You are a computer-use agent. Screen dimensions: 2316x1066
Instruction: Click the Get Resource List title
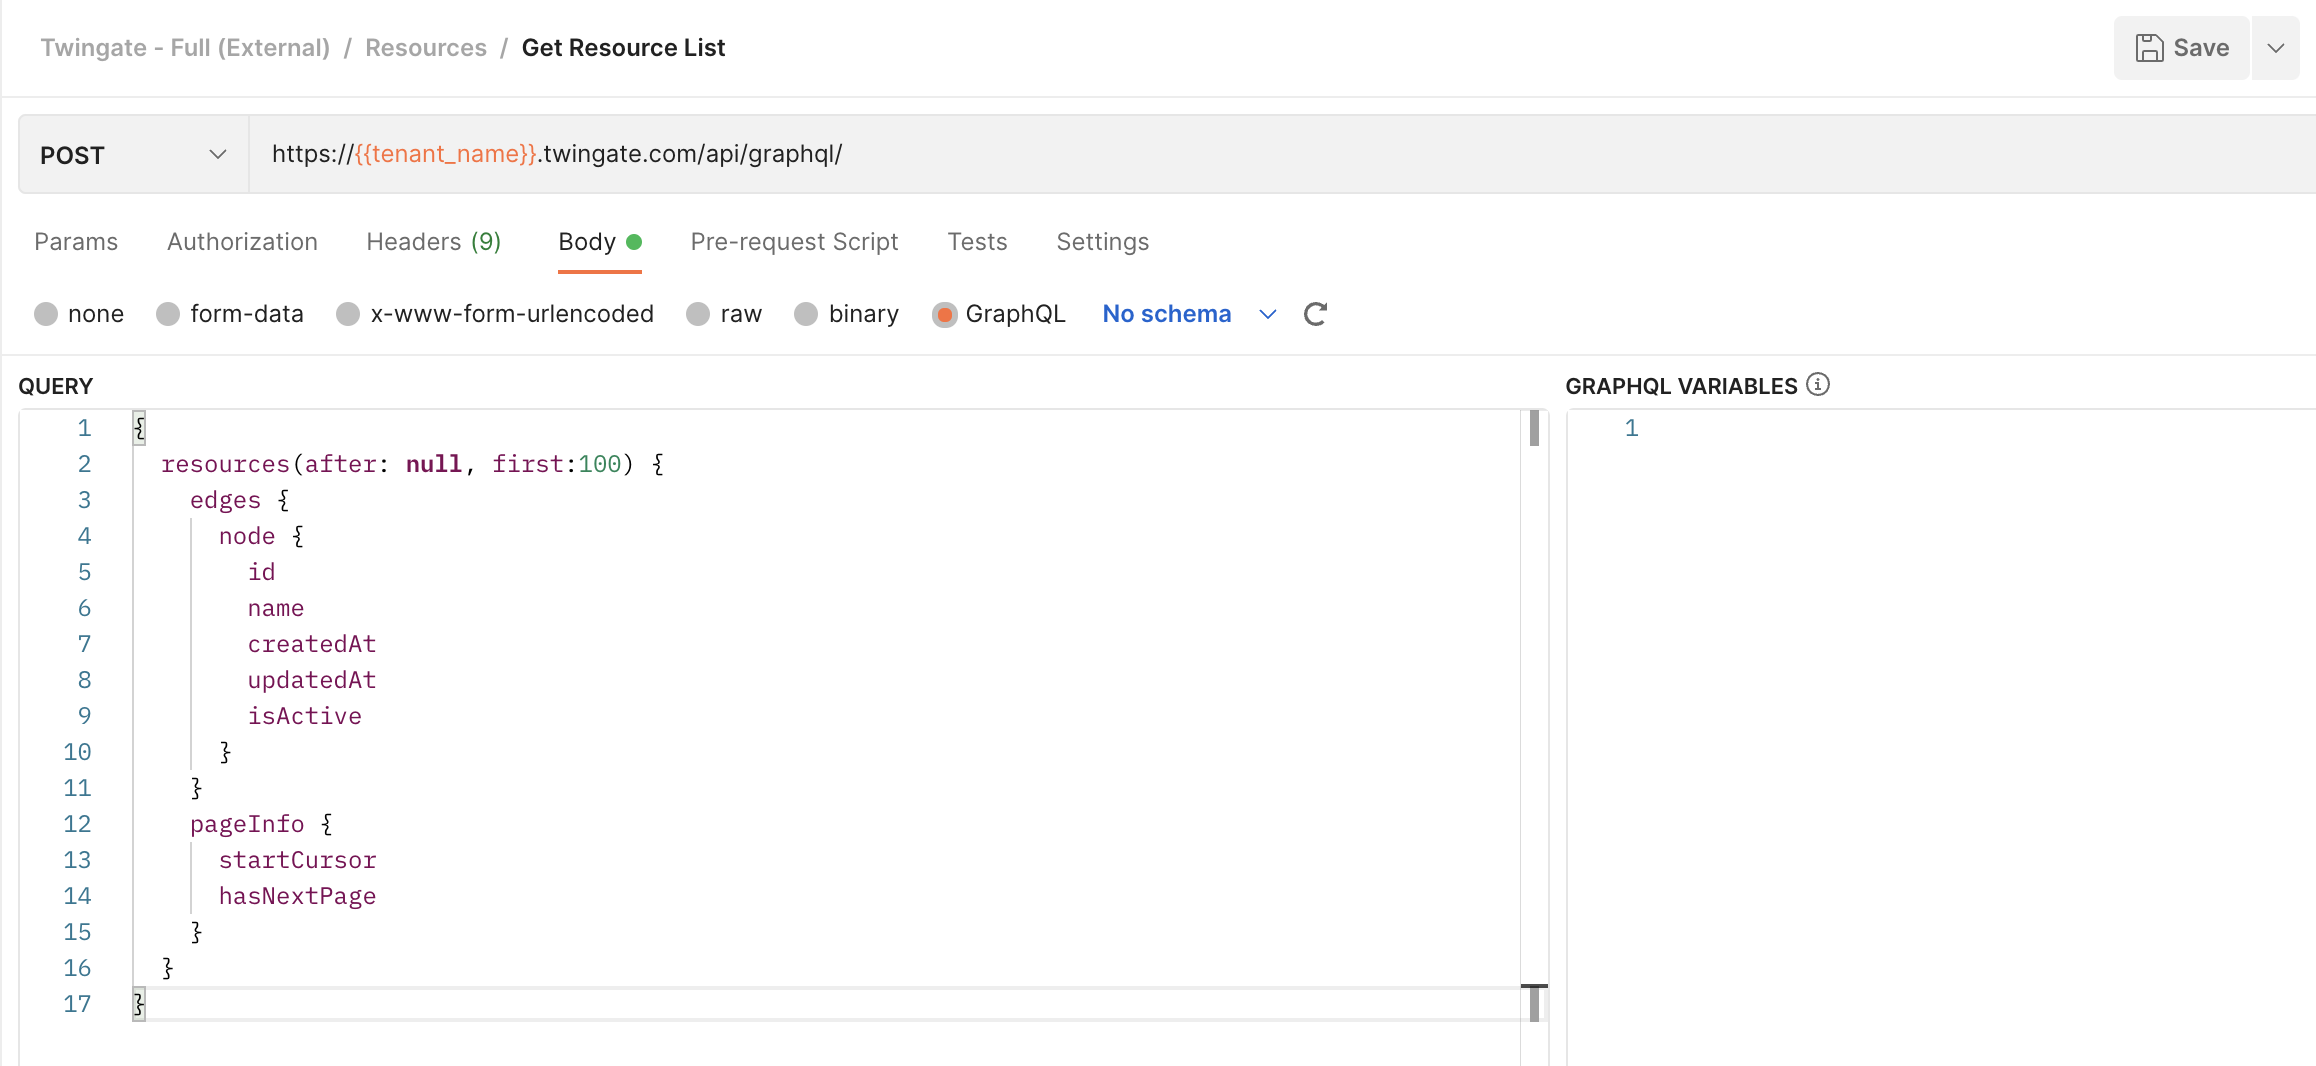coord(623,48)
